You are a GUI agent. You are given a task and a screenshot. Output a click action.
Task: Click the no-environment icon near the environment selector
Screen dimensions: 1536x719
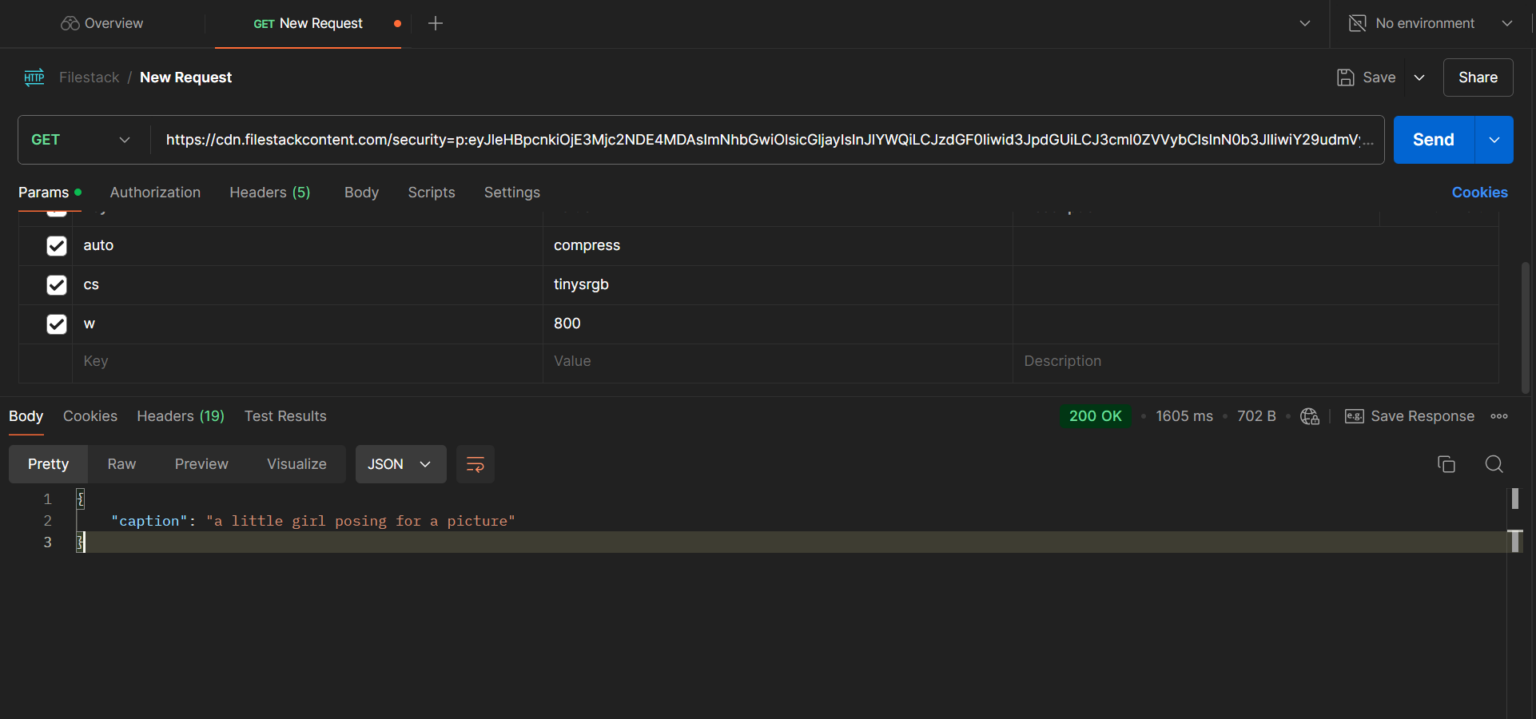(x=1357, y=23)
